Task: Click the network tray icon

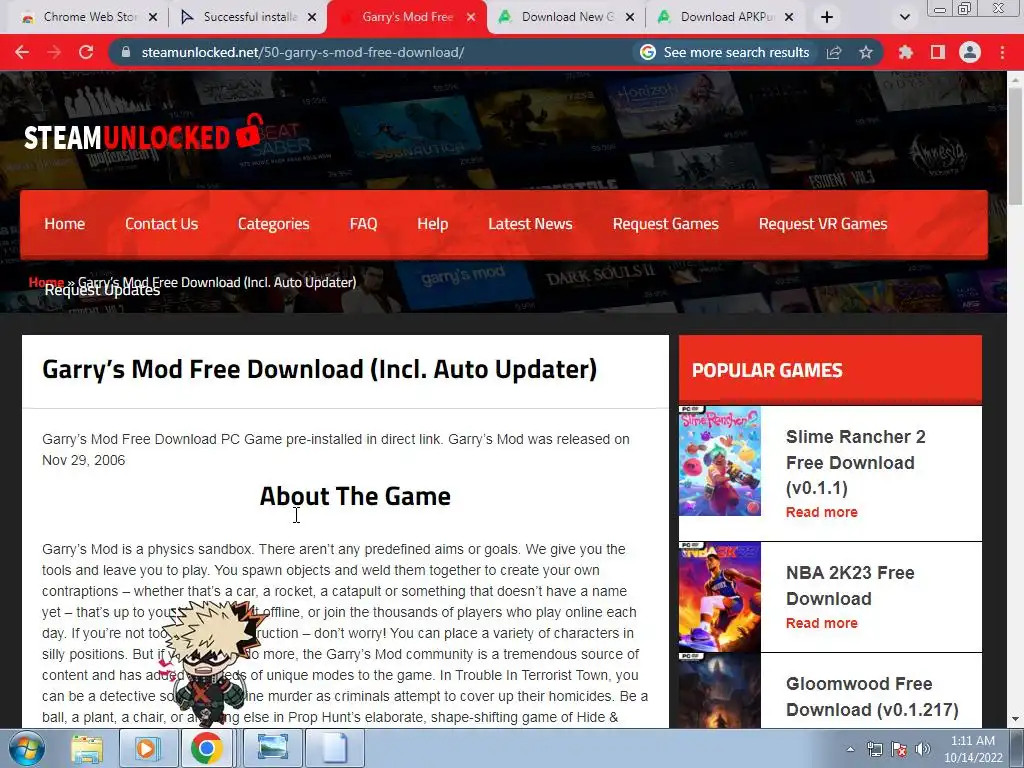Action: tap(874, 749)
